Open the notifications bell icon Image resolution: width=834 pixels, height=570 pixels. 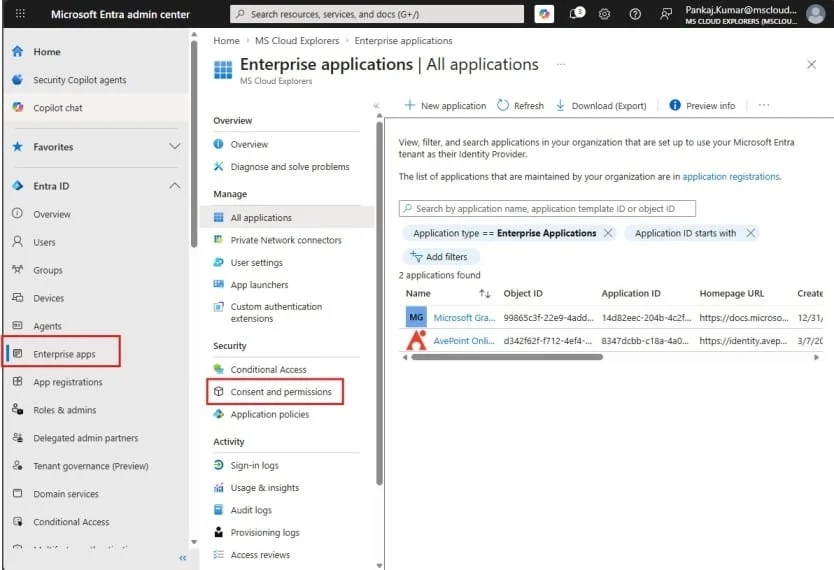pyautogui.click(x=576, y=13)
